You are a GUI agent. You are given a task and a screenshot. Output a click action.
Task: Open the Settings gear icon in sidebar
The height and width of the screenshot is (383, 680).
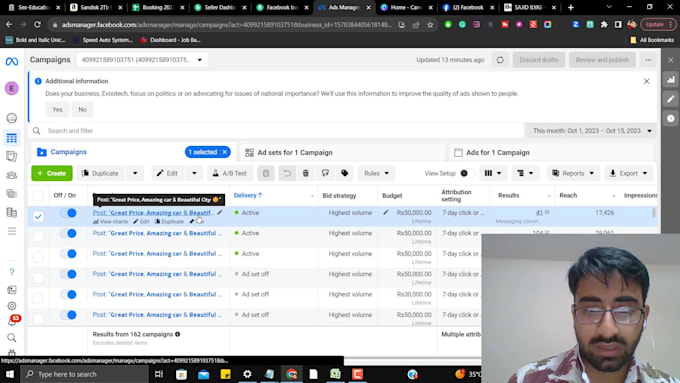[x=12, y=306]
